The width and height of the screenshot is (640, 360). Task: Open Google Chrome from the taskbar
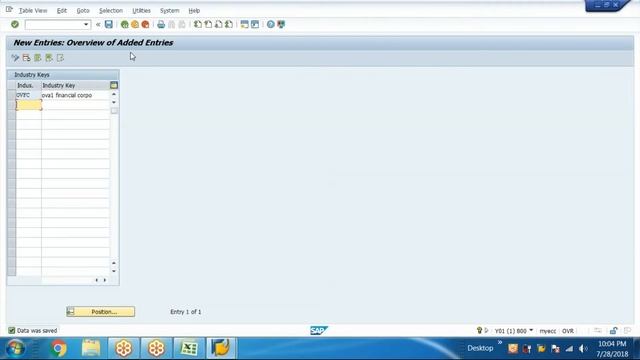coord(58,349)
